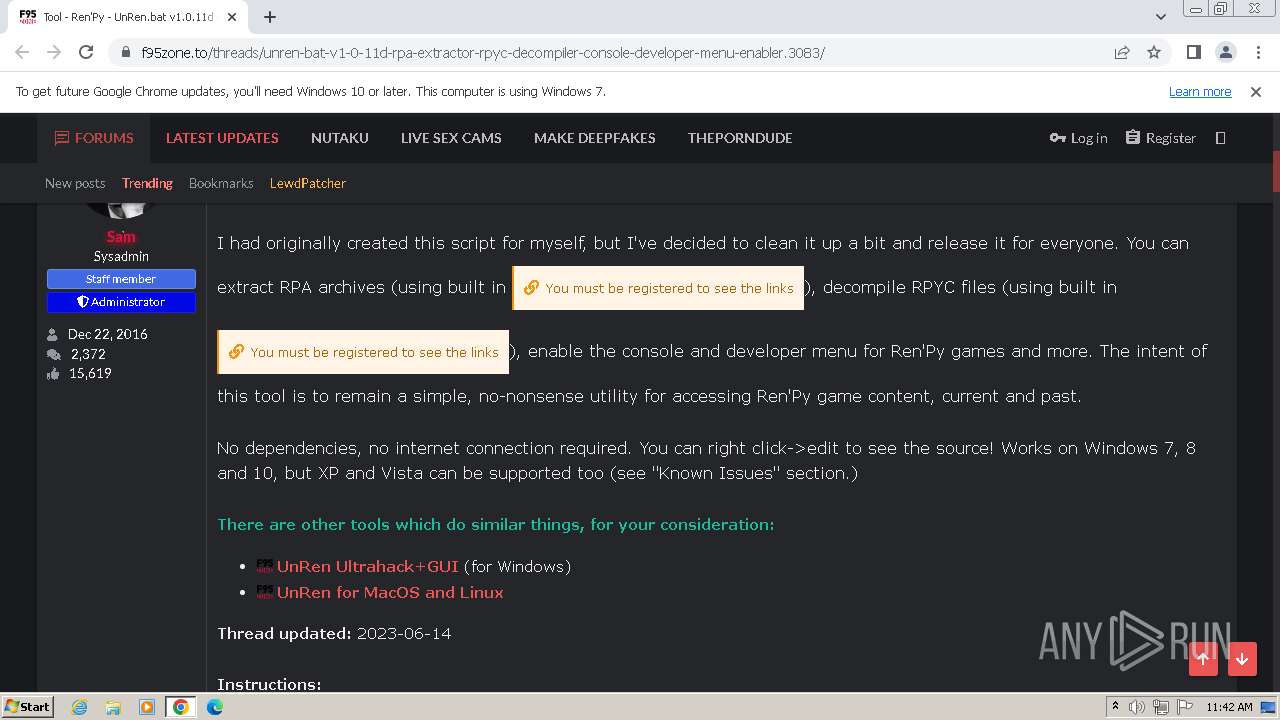View site information lock icon
Image resolution: width=1280 pixels, height=720 pixels.
126,53
